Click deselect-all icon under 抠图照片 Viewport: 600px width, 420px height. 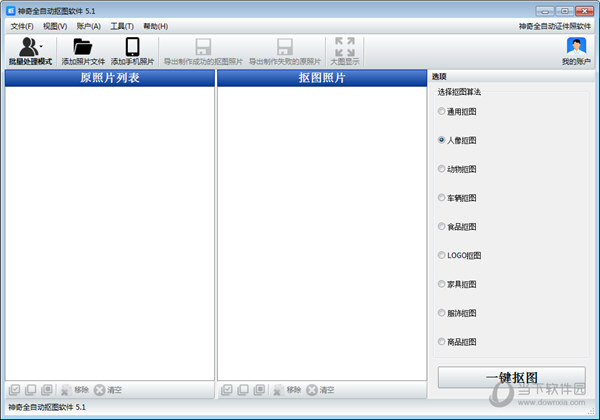tap(243, 390)
